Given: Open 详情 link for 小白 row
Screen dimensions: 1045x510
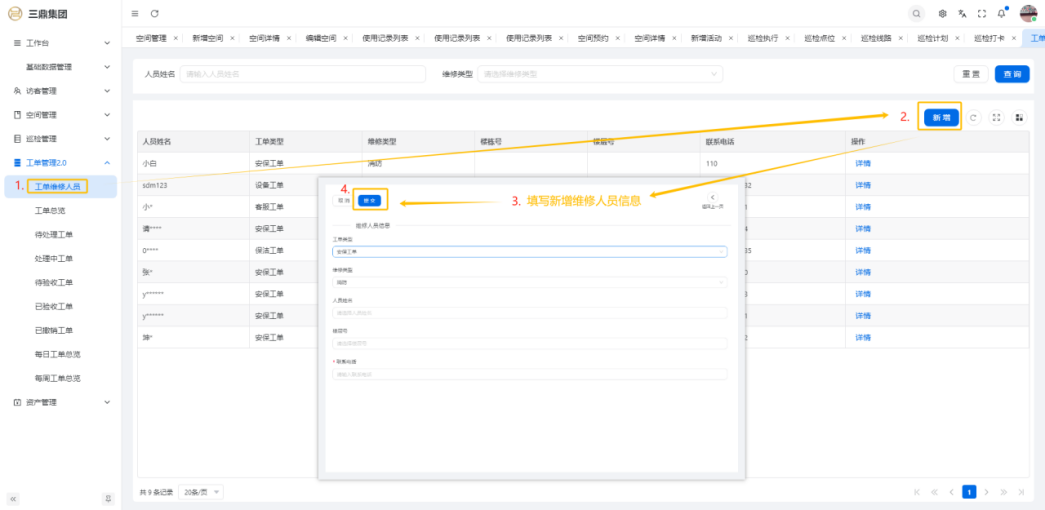Looking at the screenshot, I should (x=860, y=163).
